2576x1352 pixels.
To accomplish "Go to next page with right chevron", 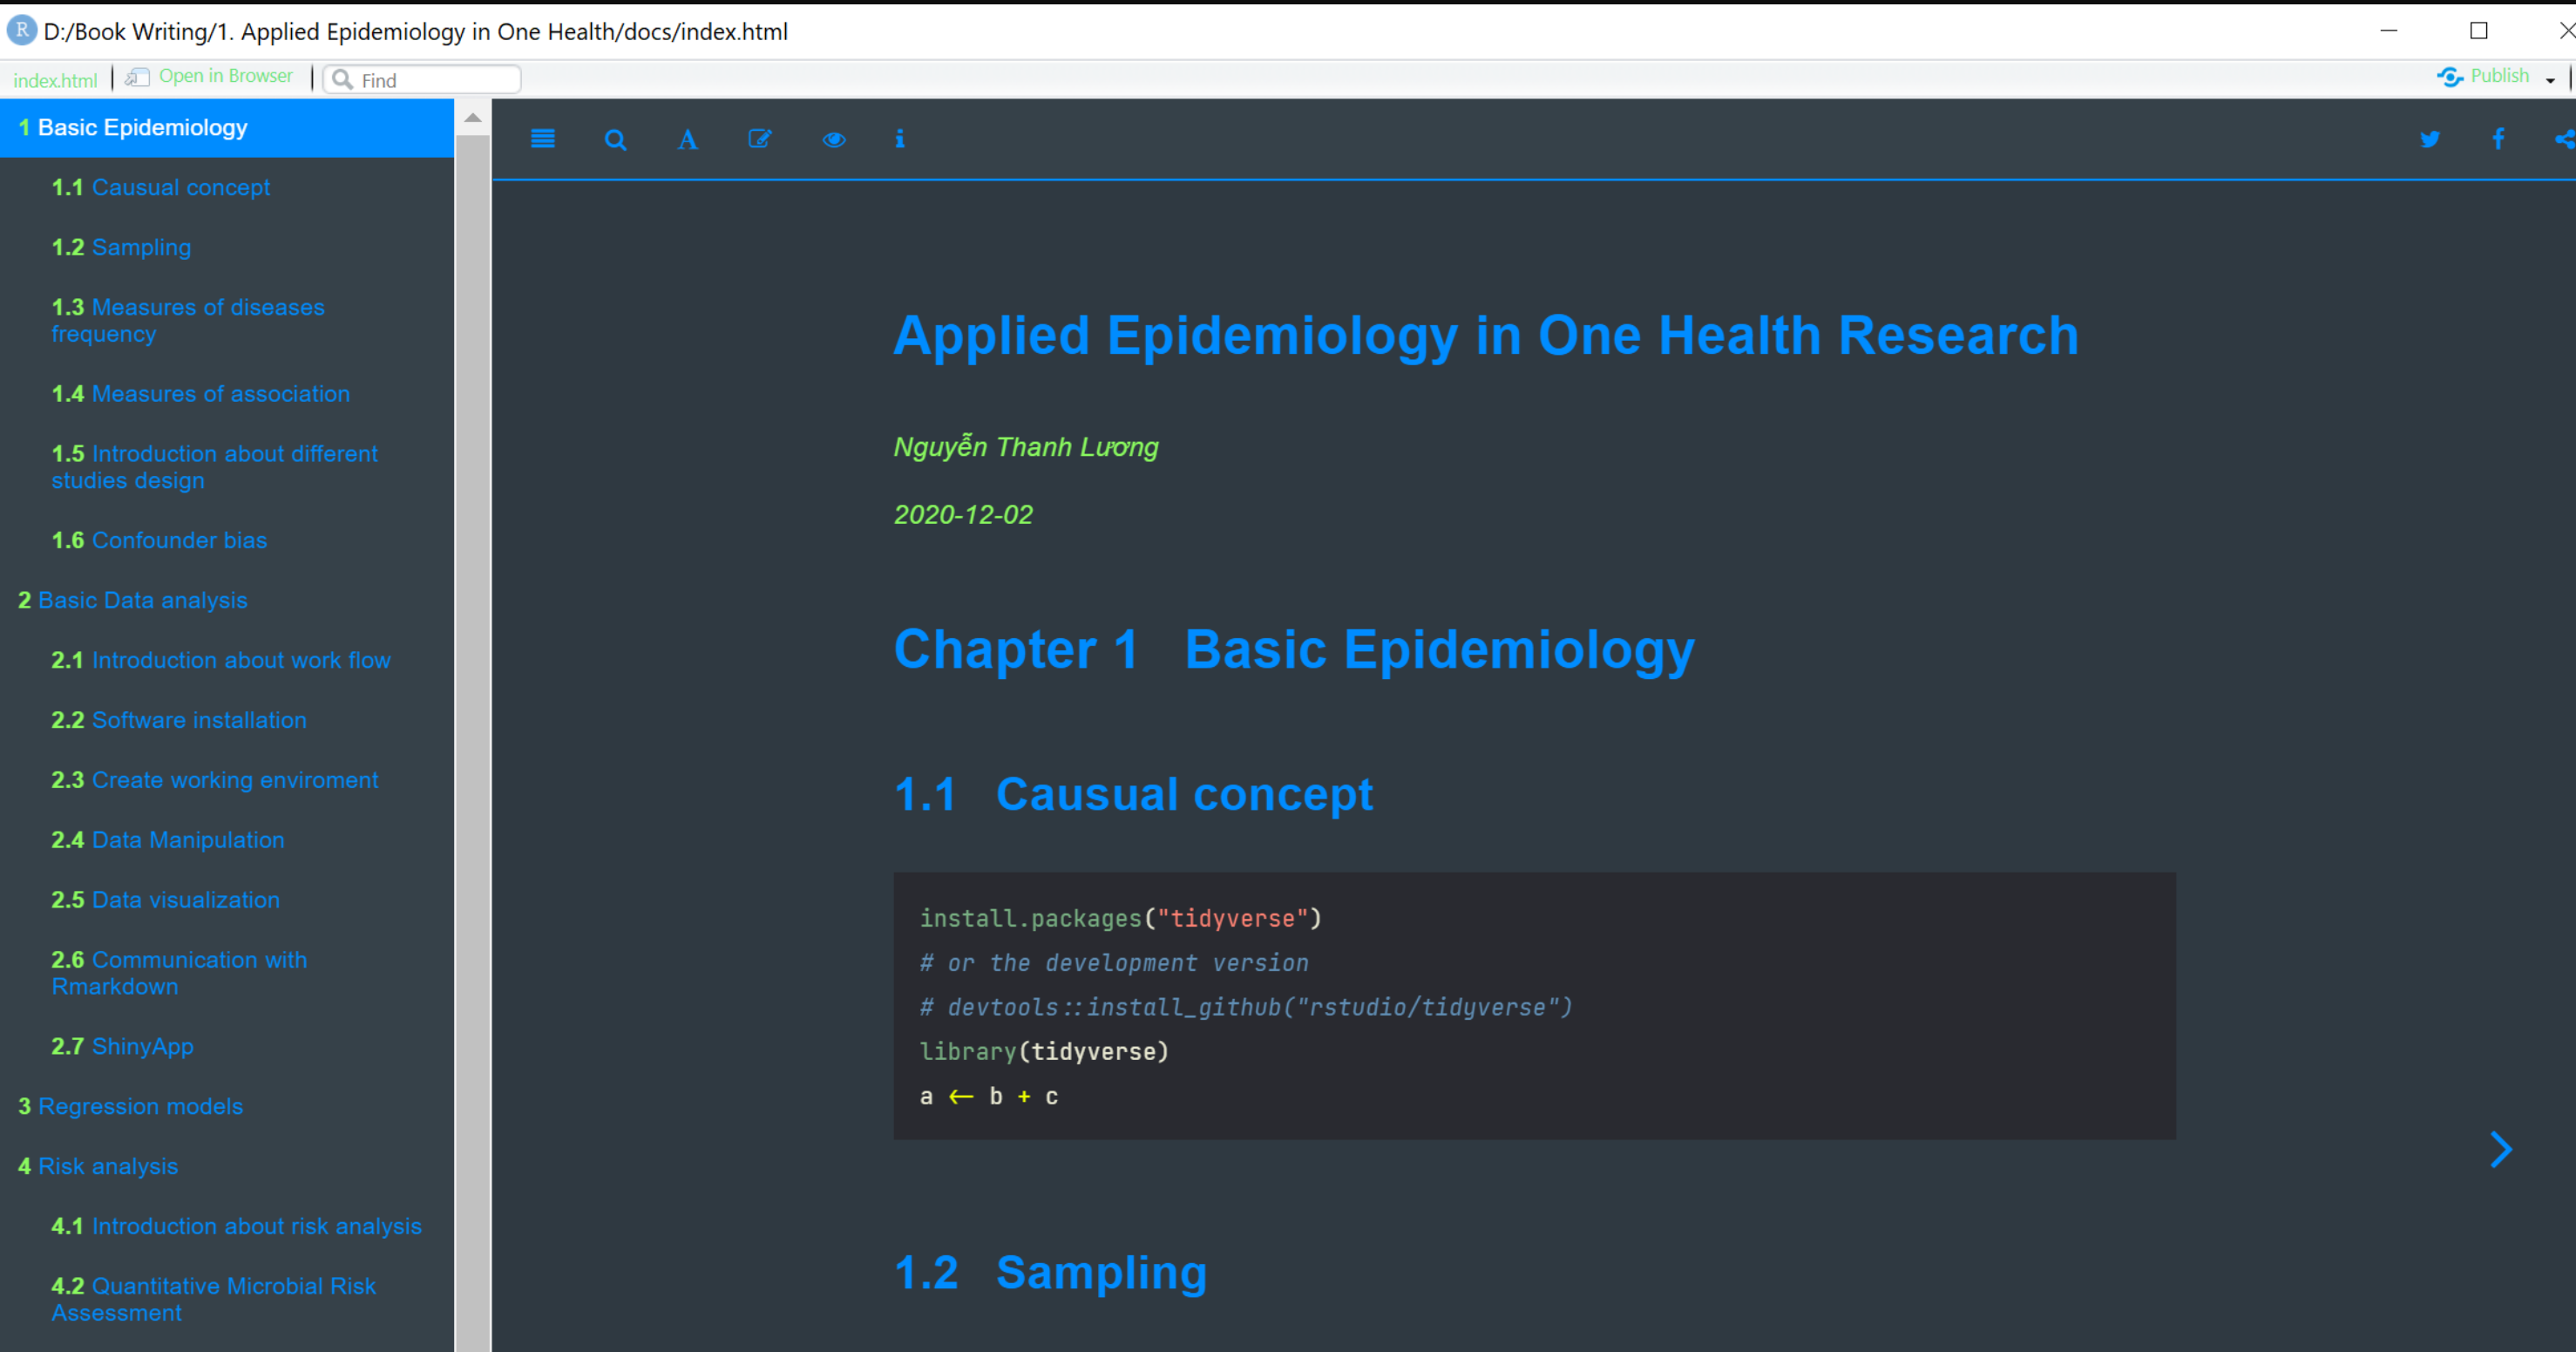I will pyautogui.click(x=2501, y=1149).
